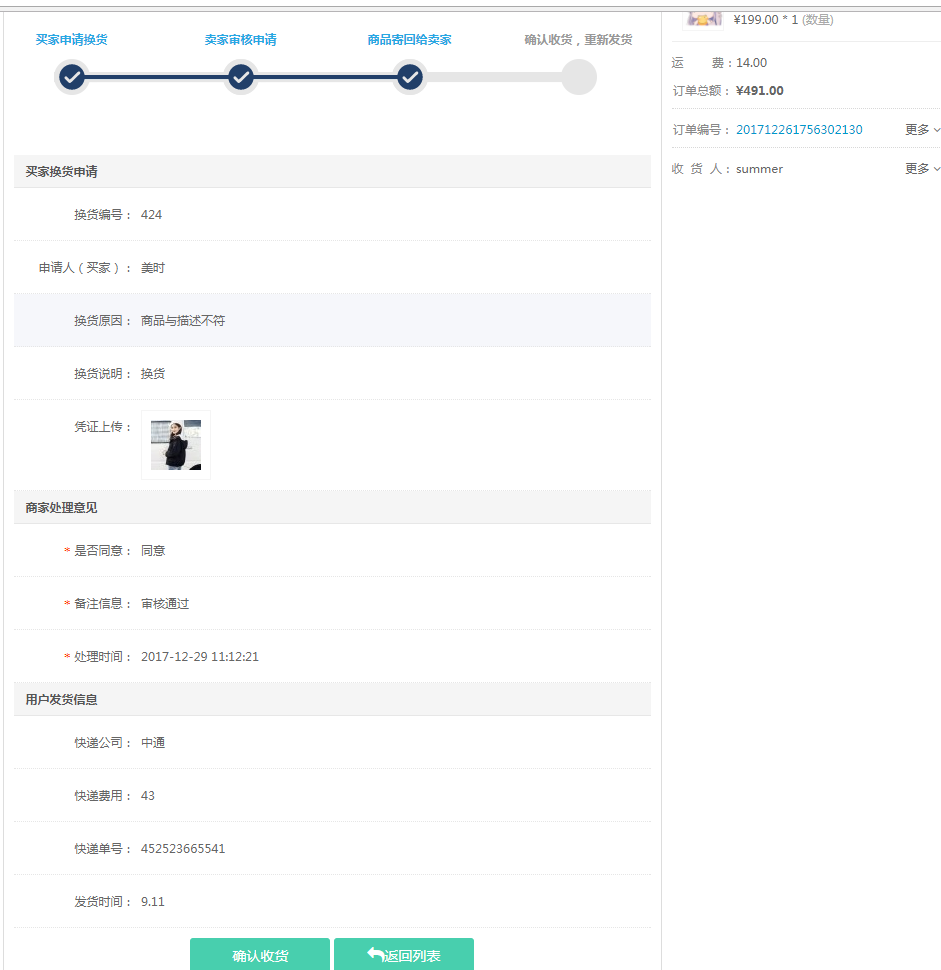Click the product image beside ¥199.00
The image size is (941, 970).
703,17
